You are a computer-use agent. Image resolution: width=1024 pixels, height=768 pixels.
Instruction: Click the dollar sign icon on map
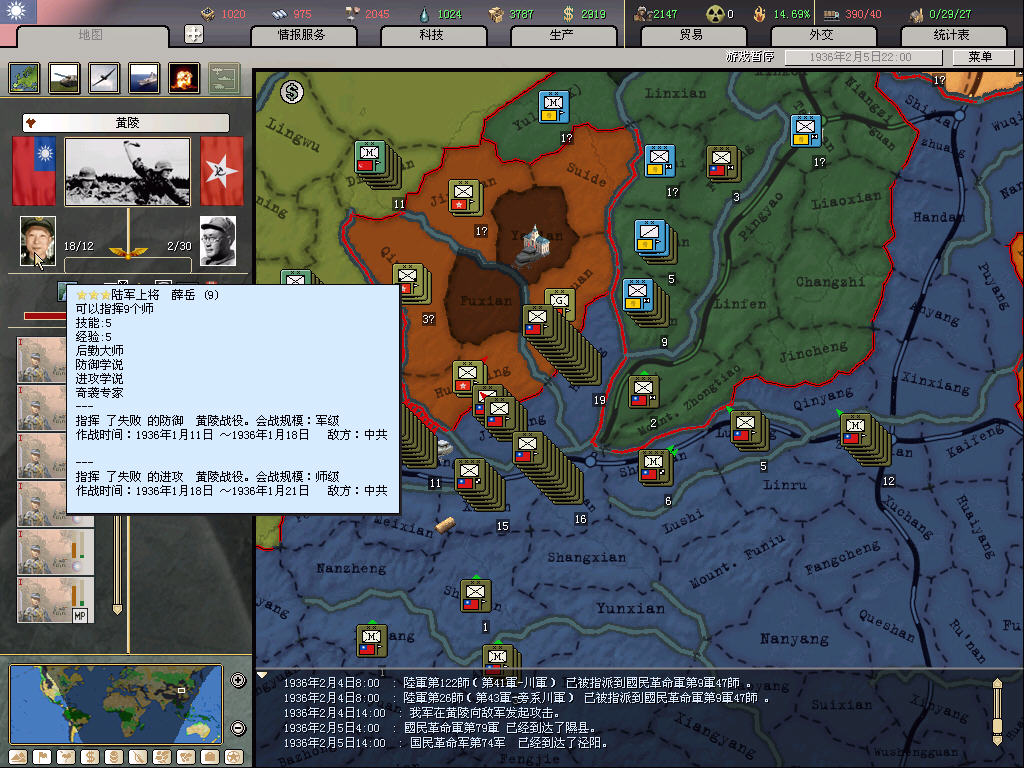291,93
